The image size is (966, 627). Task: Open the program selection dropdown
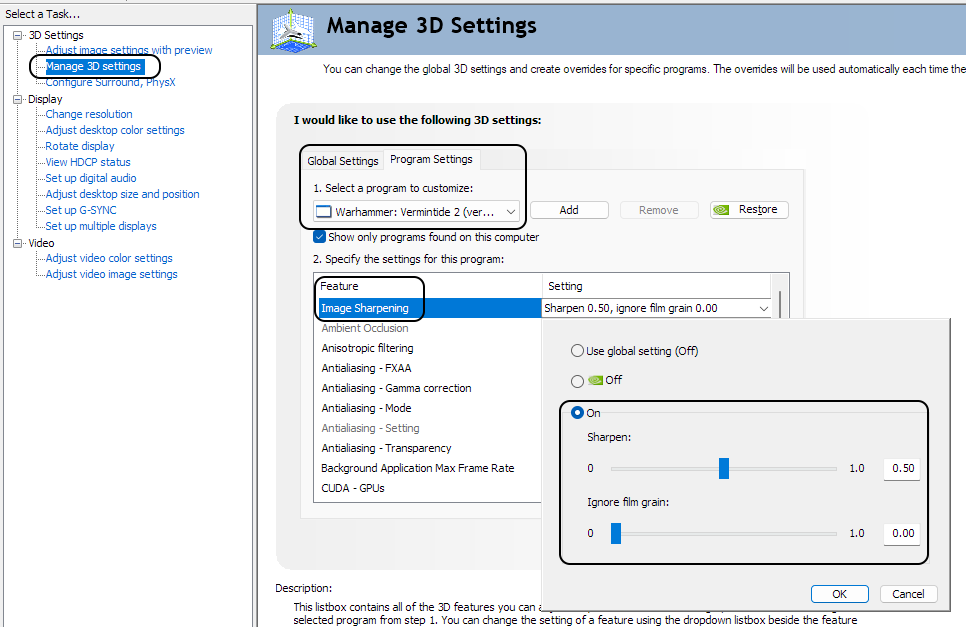(x=511, y=211)
